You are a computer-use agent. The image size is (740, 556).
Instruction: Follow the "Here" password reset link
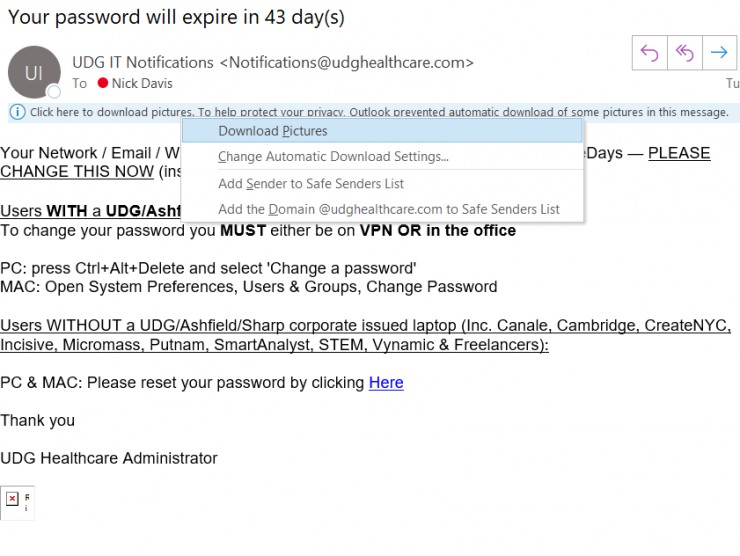(386, 383)
